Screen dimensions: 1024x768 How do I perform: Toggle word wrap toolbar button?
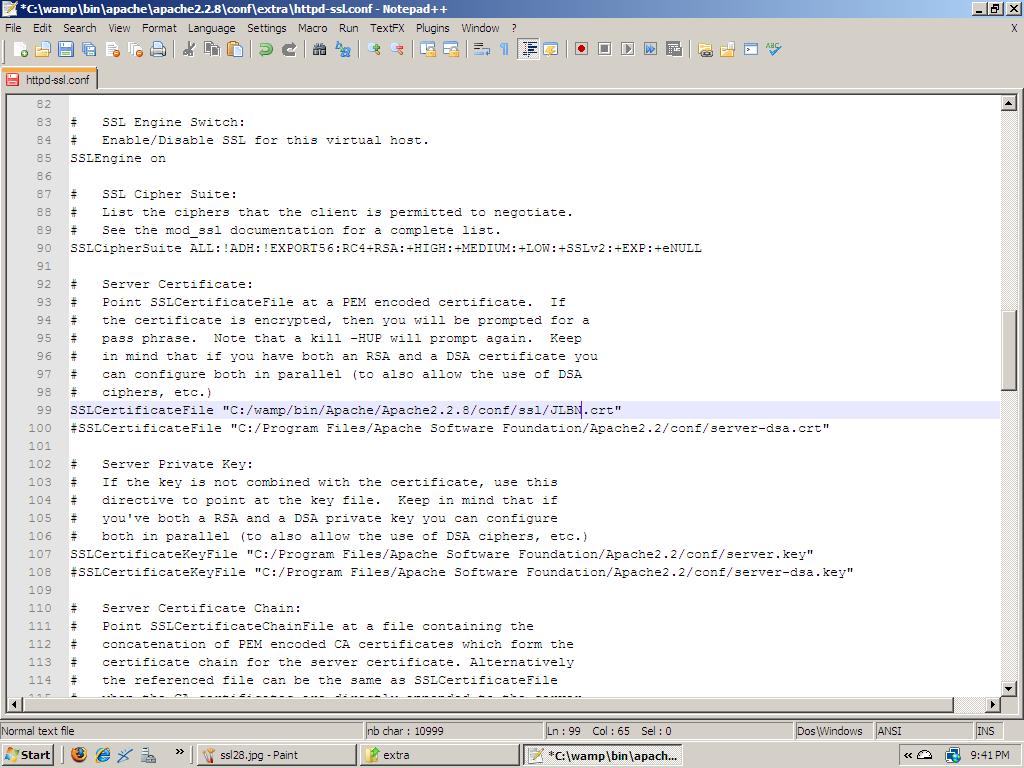(x=481, y=49)
